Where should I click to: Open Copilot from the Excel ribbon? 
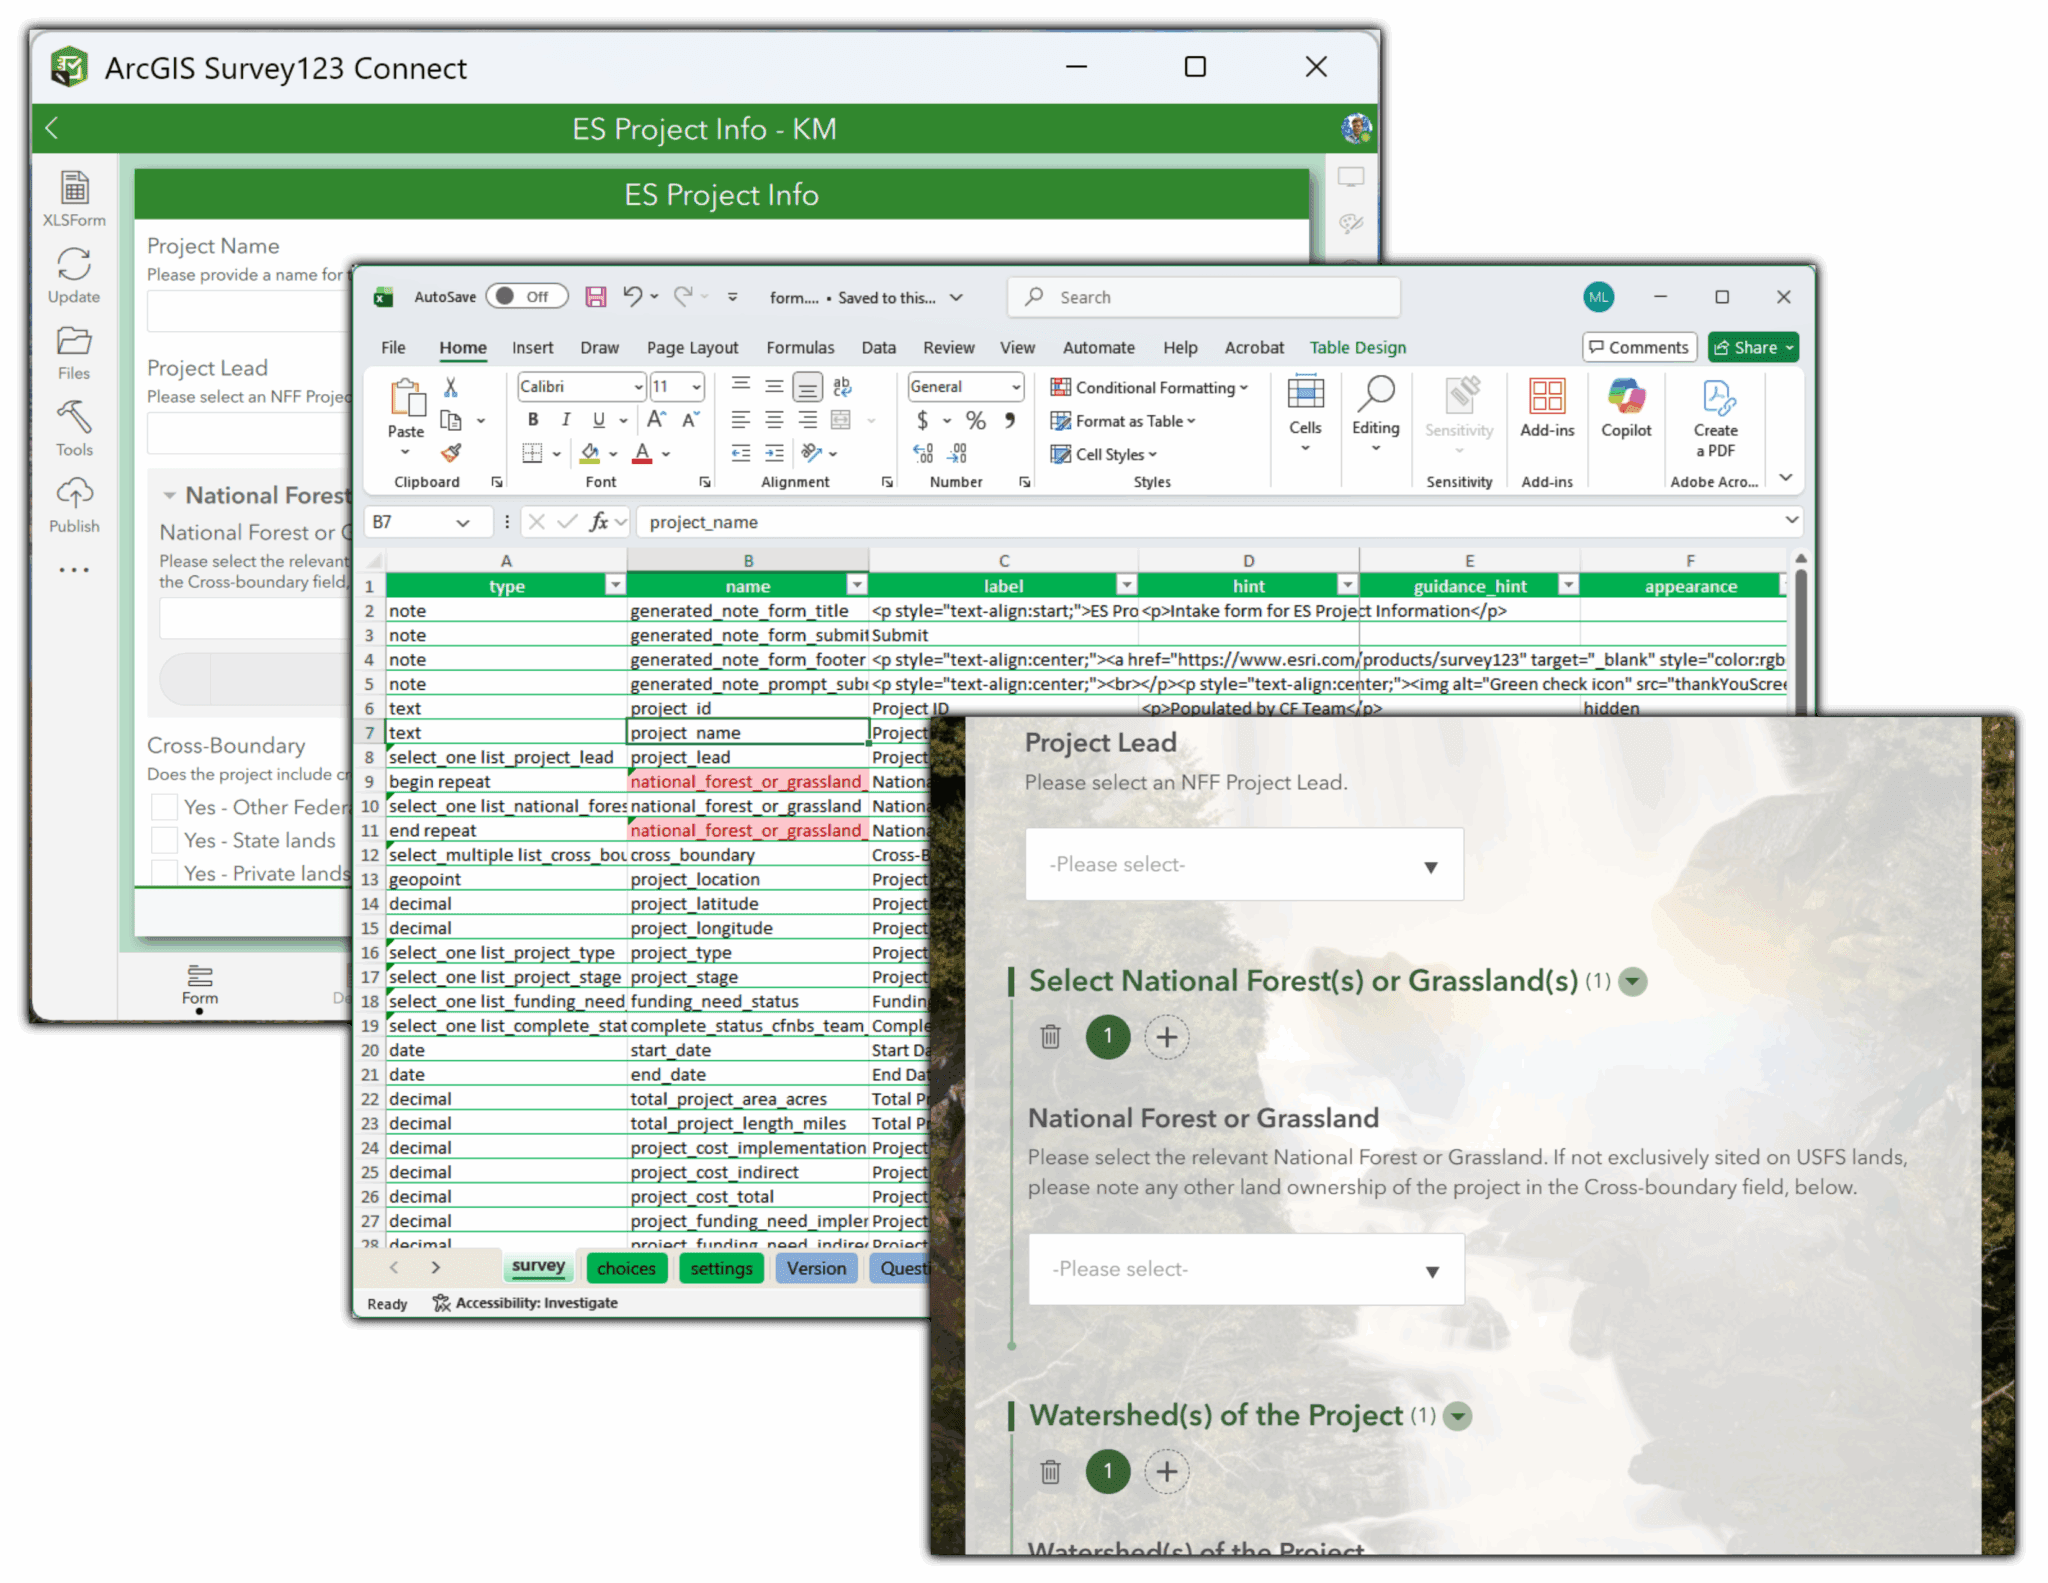pos(1625,410)
